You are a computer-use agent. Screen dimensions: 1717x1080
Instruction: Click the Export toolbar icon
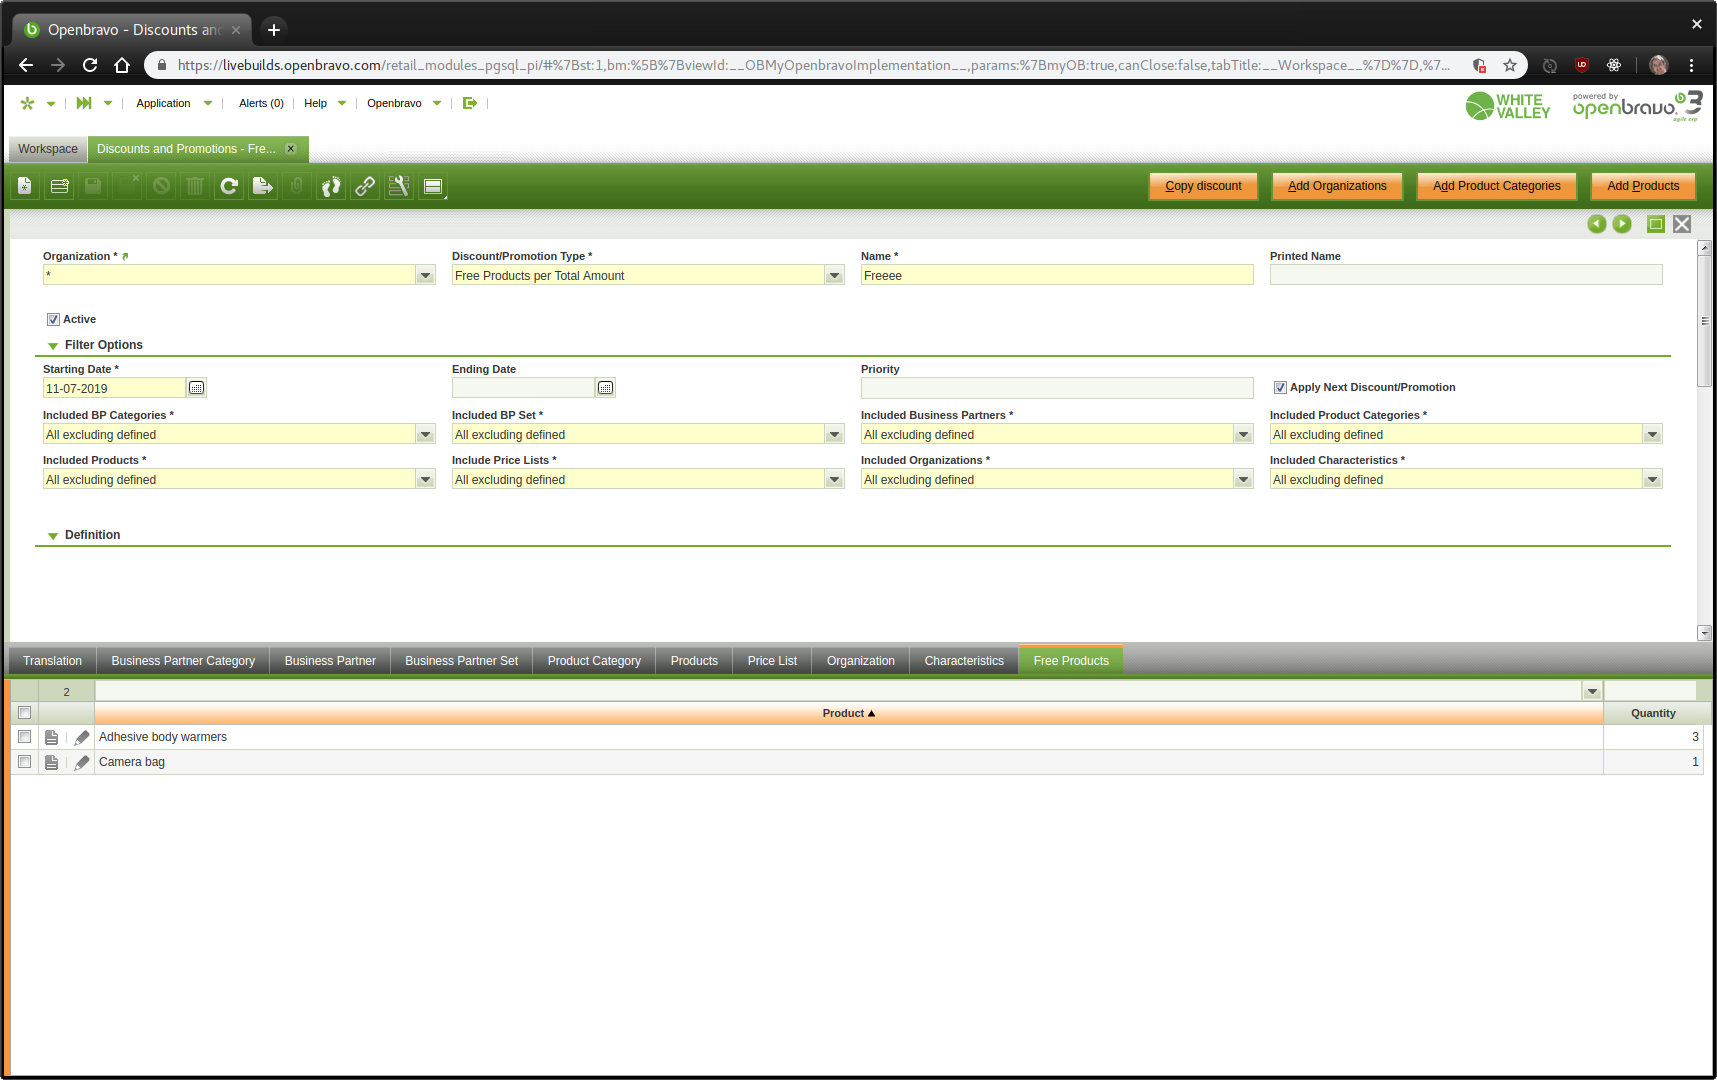click(263, 186)
